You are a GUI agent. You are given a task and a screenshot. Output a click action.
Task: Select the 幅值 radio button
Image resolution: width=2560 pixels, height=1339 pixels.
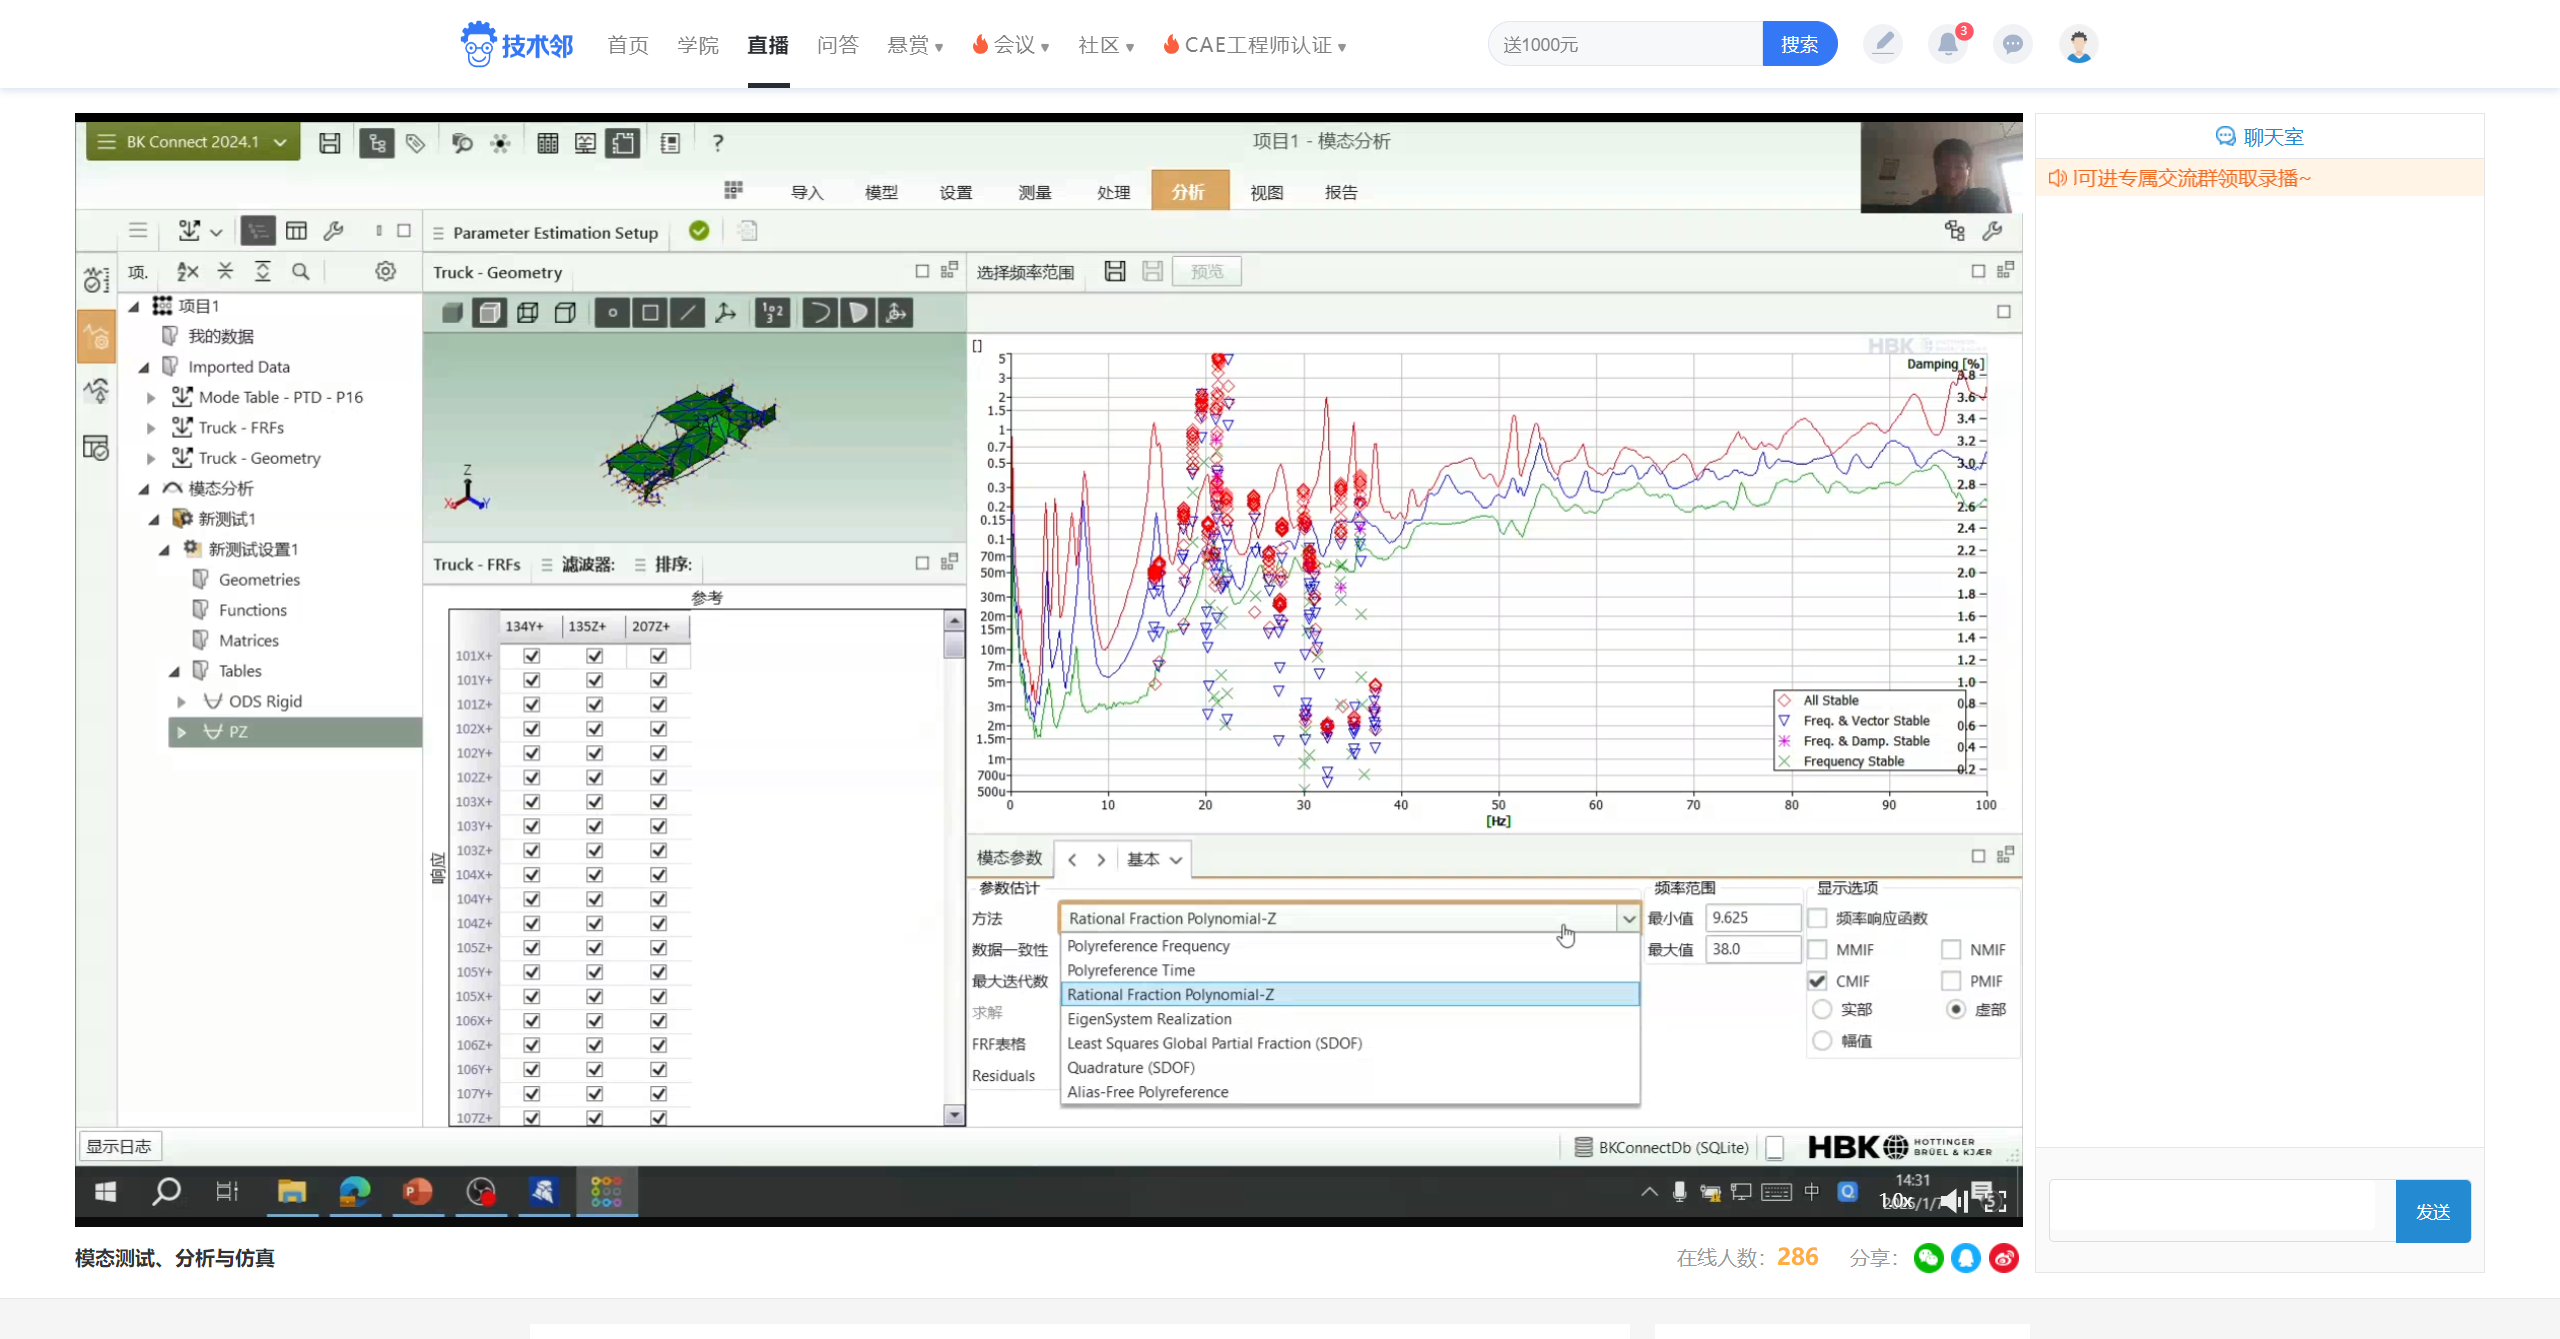(1822, 1041)
